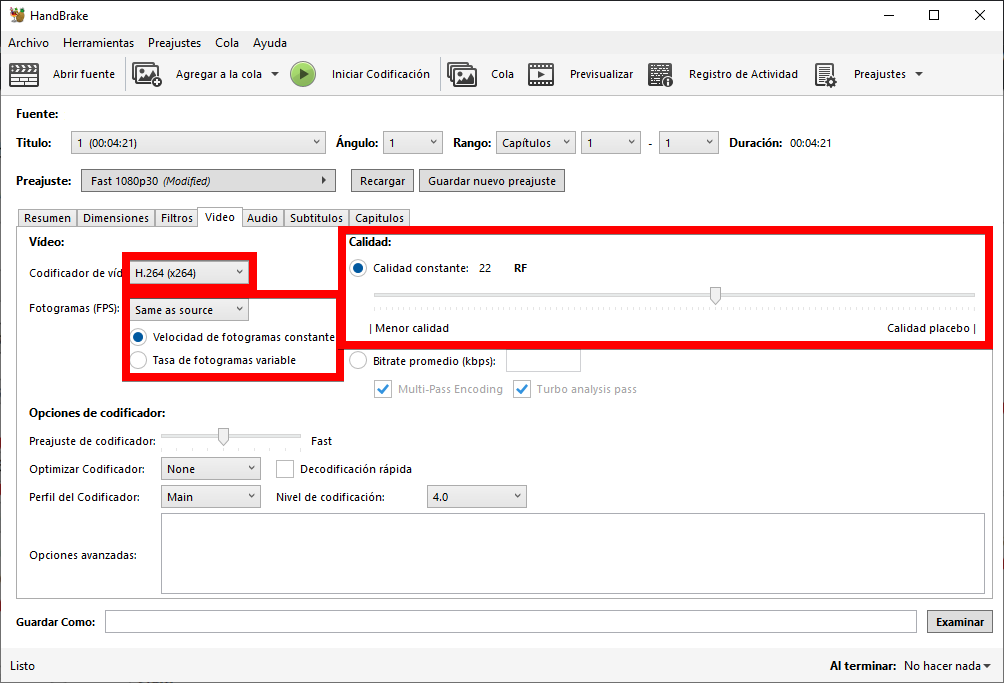Switch to the Capitulos tab
This screenshot has height=683, width=1004.
coord(380,218)
